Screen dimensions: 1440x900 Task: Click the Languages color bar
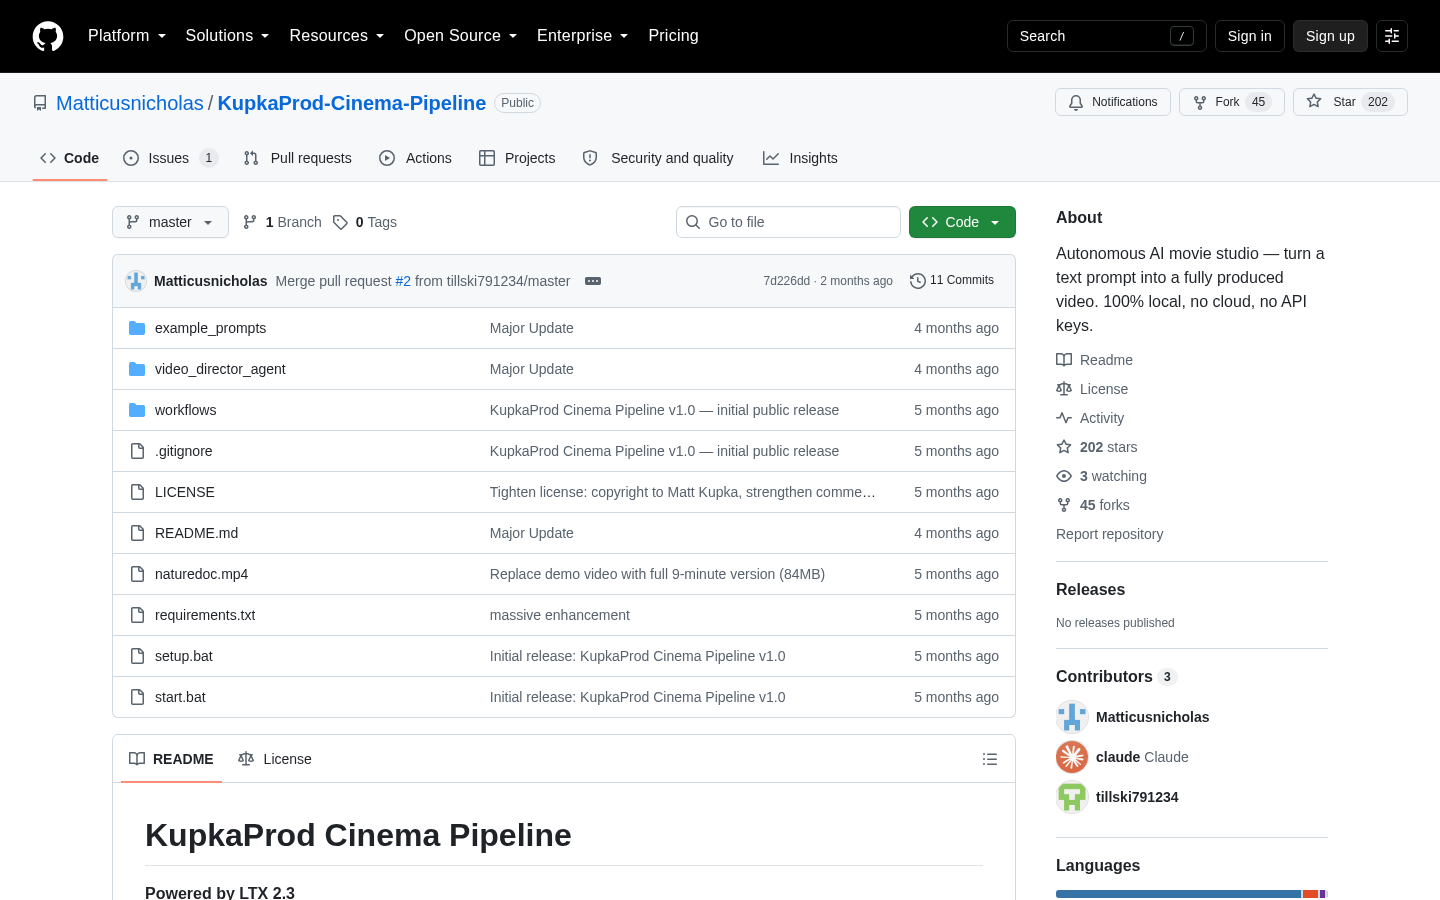tap(1192, 894)
